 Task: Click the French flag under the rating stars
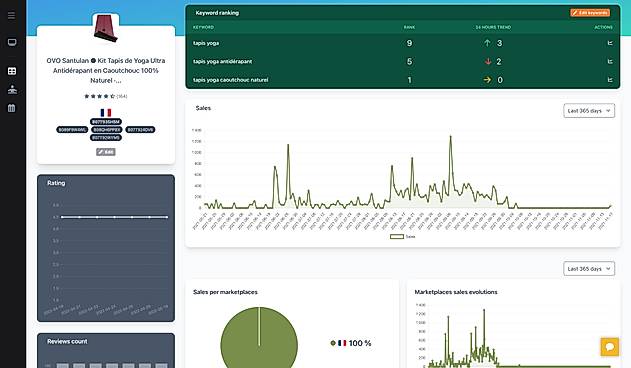tap(106, 112)
